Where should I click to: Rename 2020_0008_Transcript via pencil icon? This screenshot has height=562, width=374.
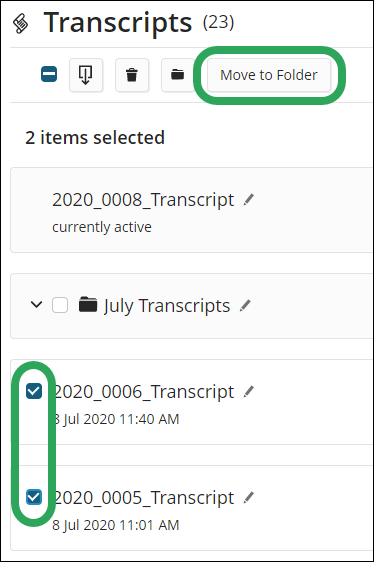(248, 200)
